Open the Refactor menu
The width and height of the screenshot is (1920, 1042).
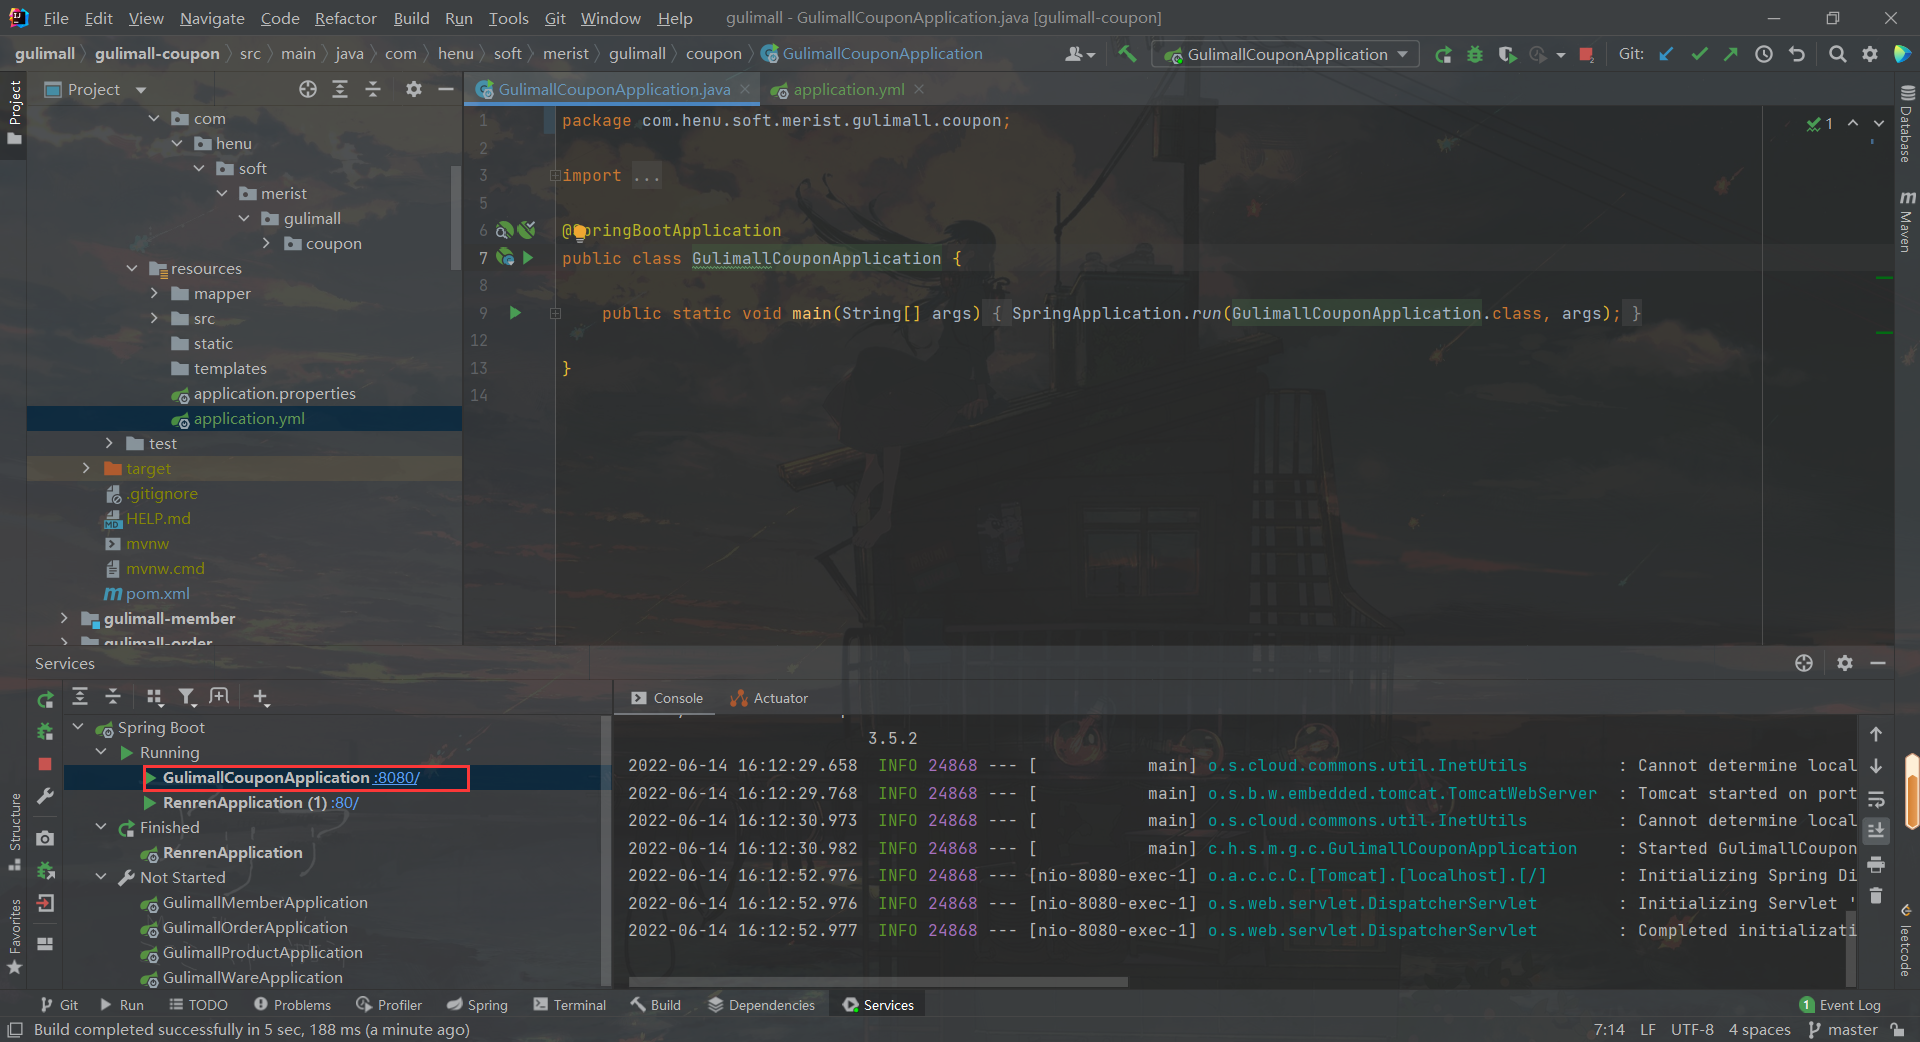(345, 18)
